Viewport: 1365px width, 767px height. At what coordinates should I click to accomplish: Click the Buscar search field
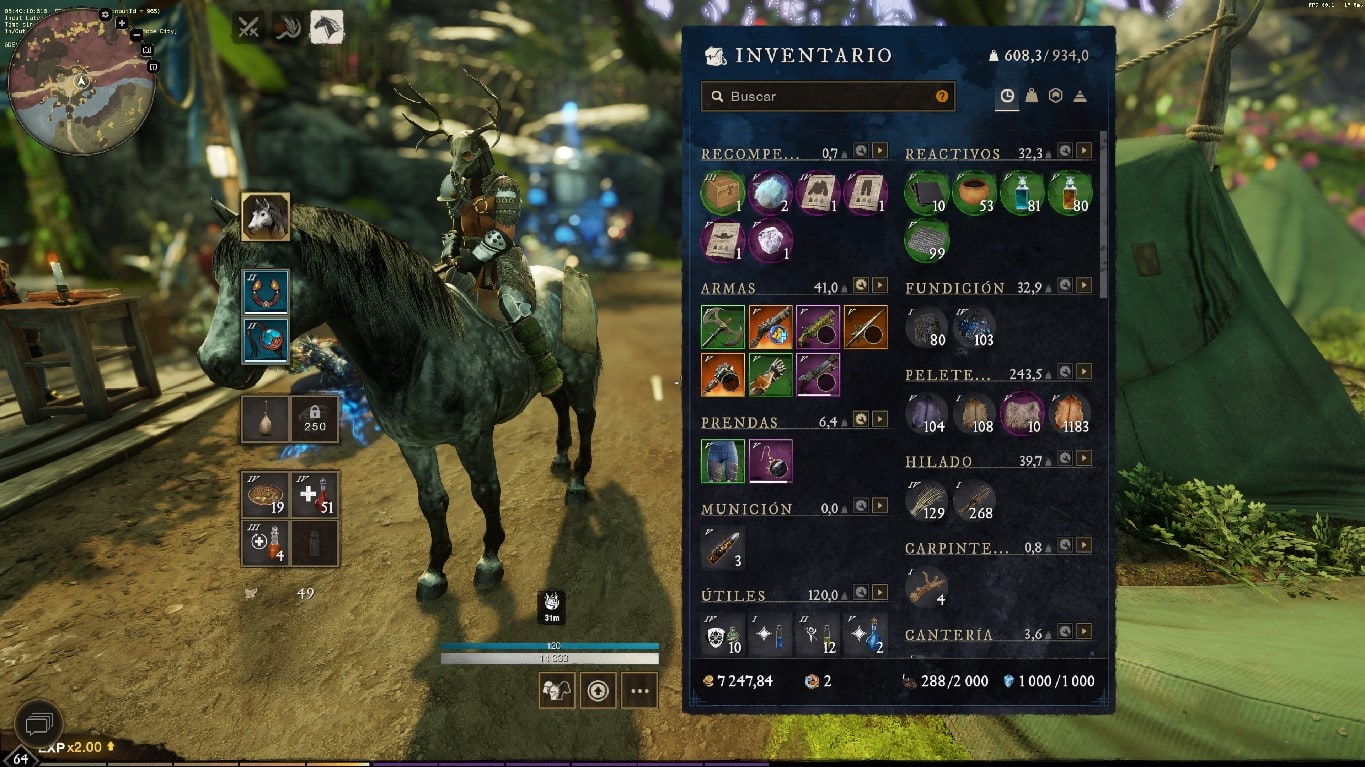click(828, 96)
